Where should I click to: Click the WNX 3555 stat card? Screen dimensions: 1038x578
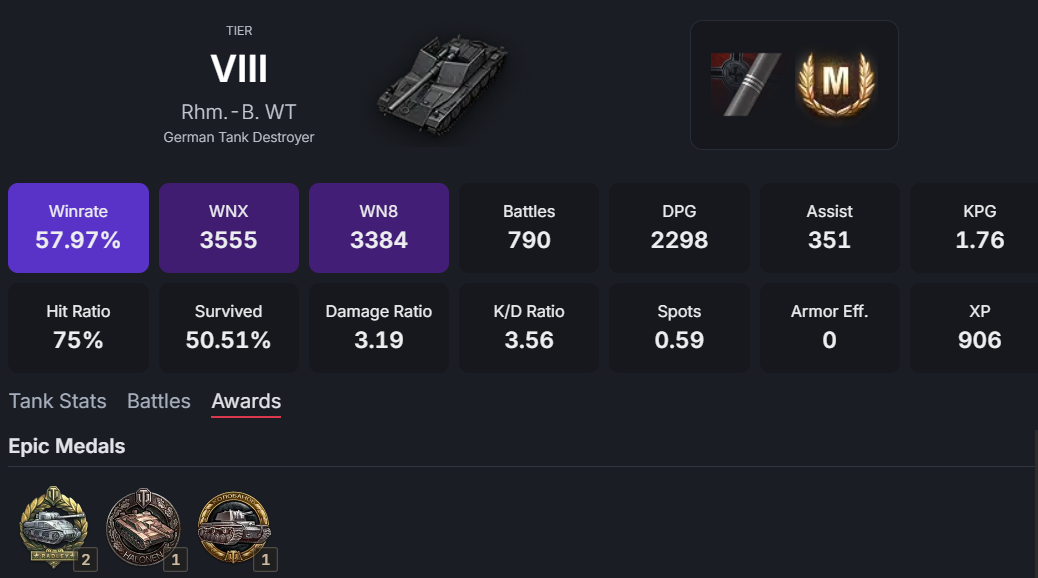click(x=228, y=228)
